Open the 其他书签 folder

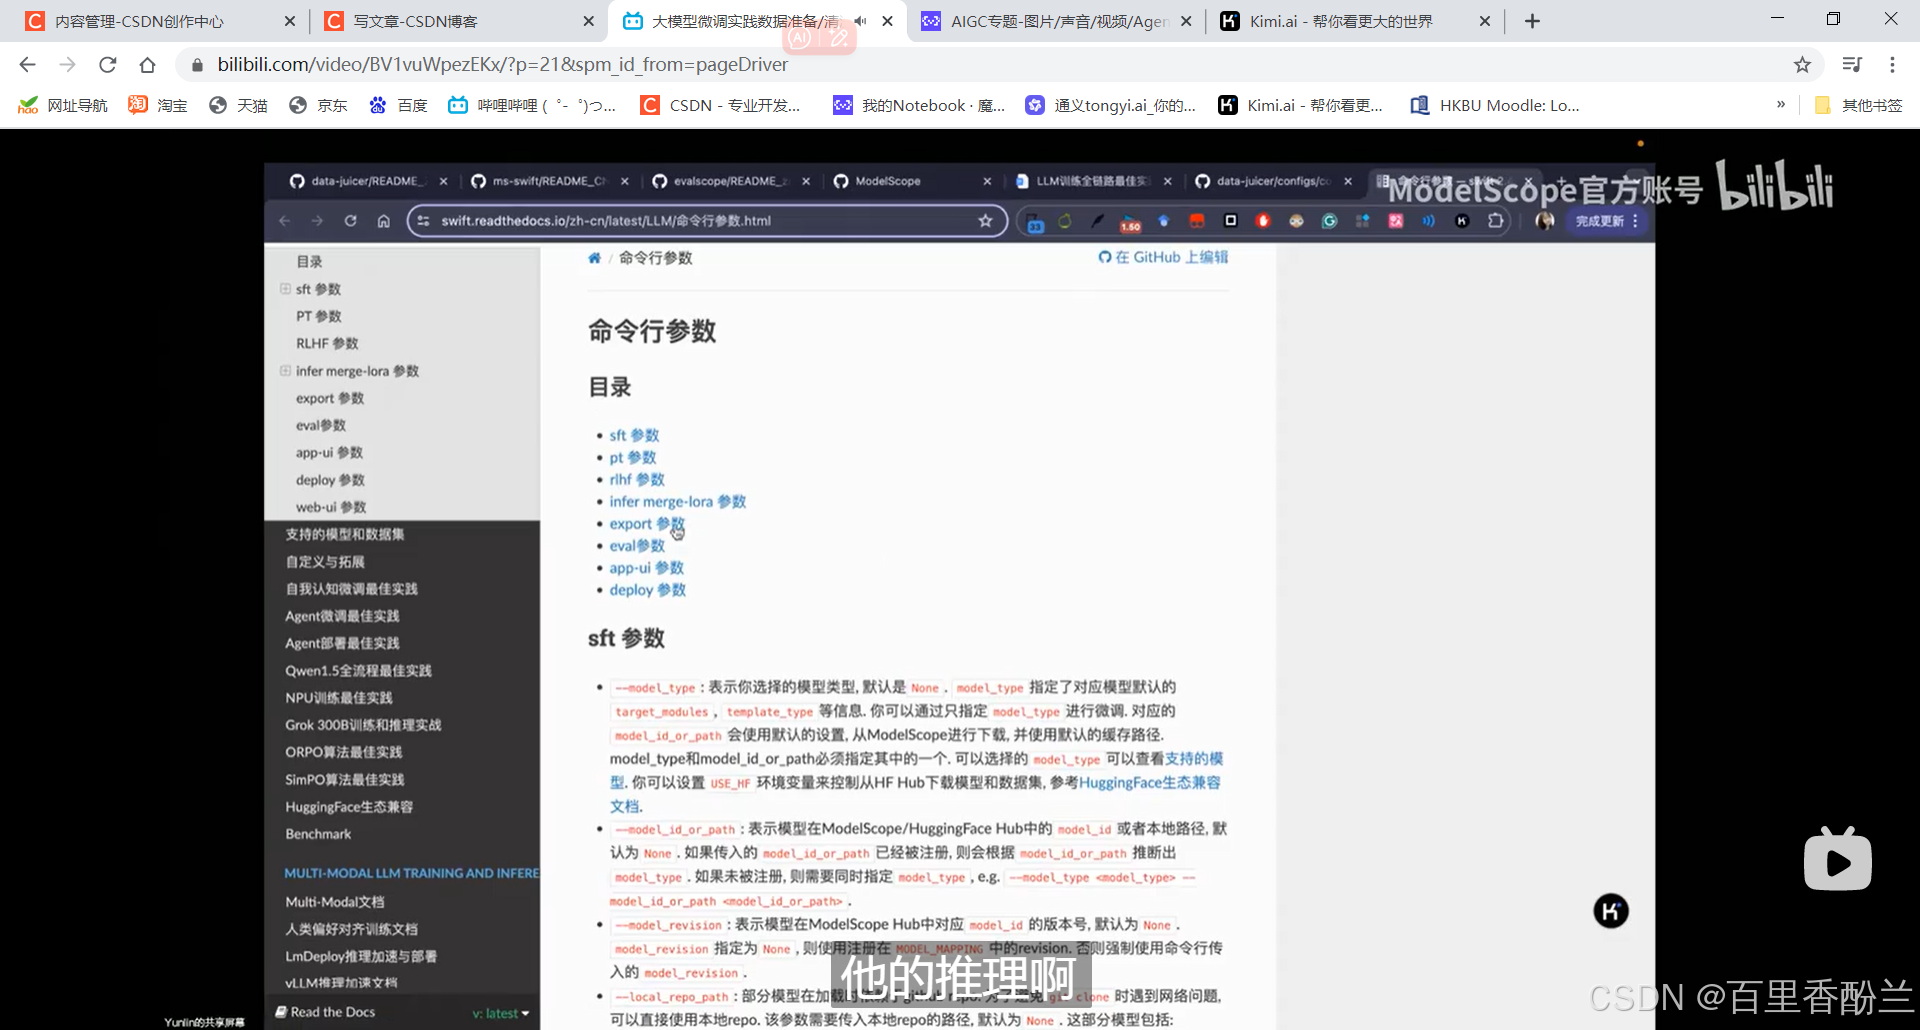click(x=1858, y=105)
